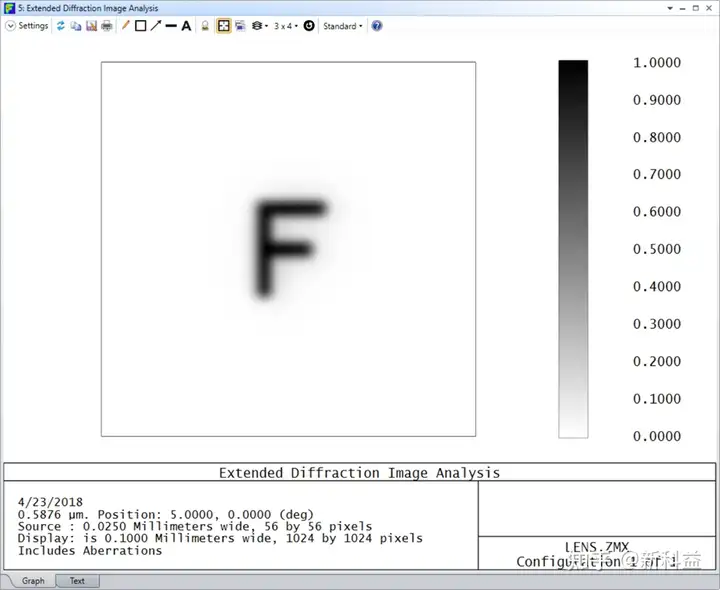The width and height of the screenshot is (720, 590).
Task: Copy the analysis window to clipboard
Action: click(76, 26)
